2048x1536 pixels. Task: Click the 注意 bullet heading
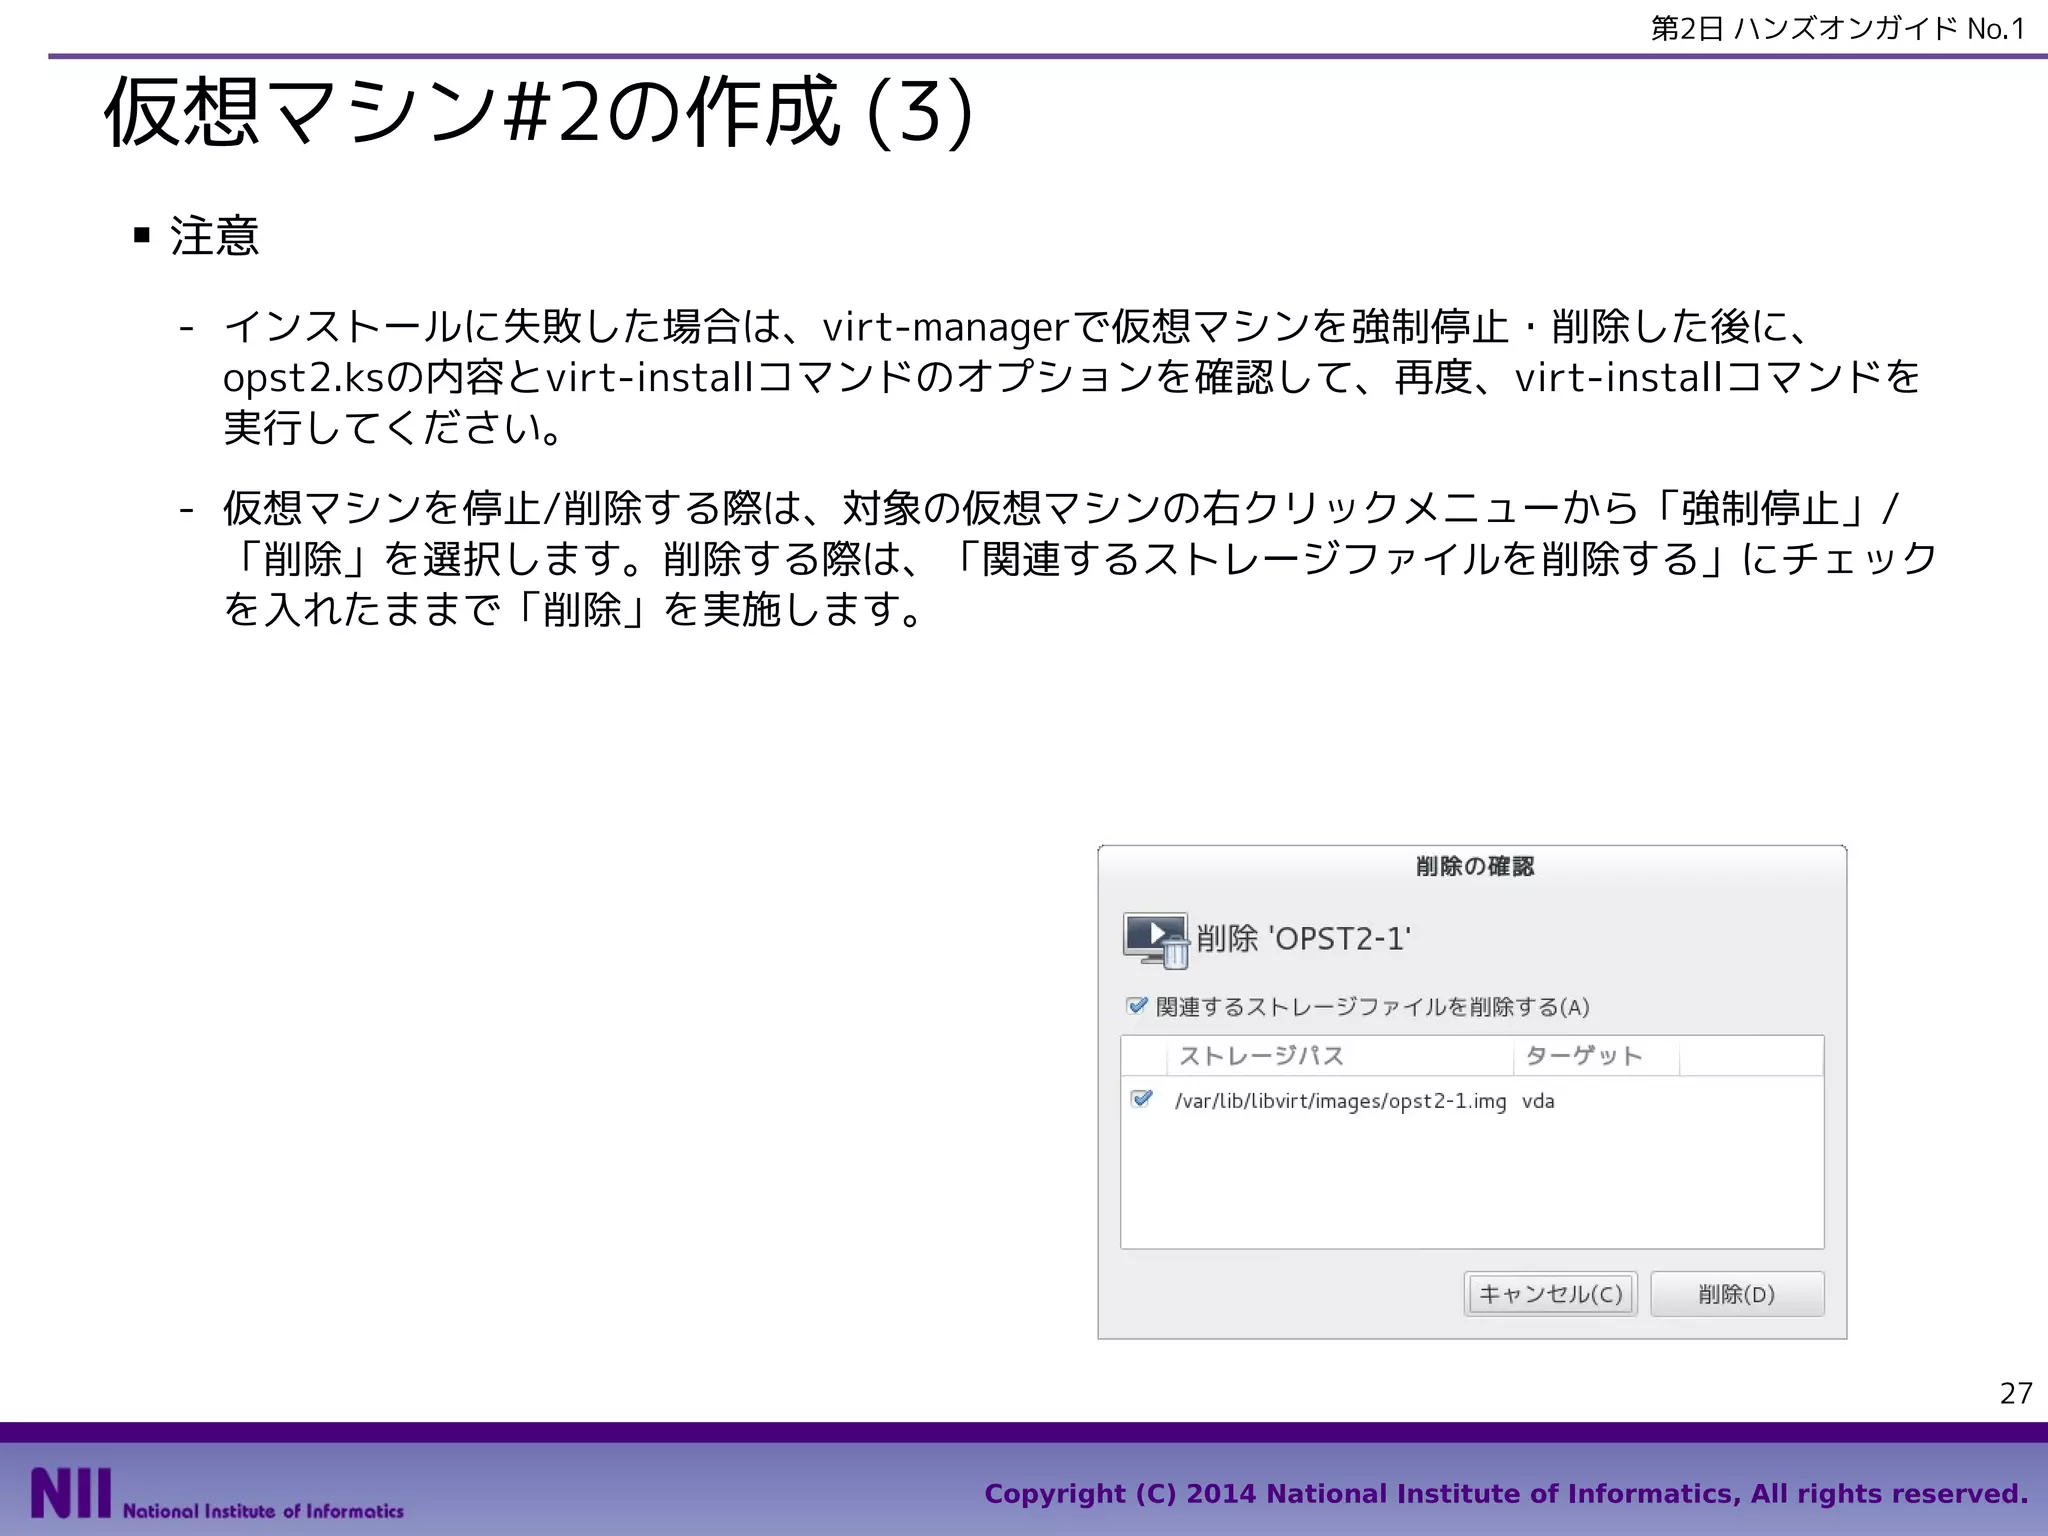click(214, 236)
